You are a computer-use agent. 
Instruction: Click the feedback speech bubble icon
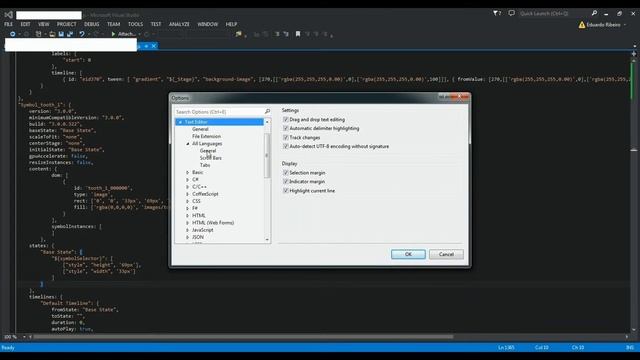pyautogui.click(x=511, y=13)
